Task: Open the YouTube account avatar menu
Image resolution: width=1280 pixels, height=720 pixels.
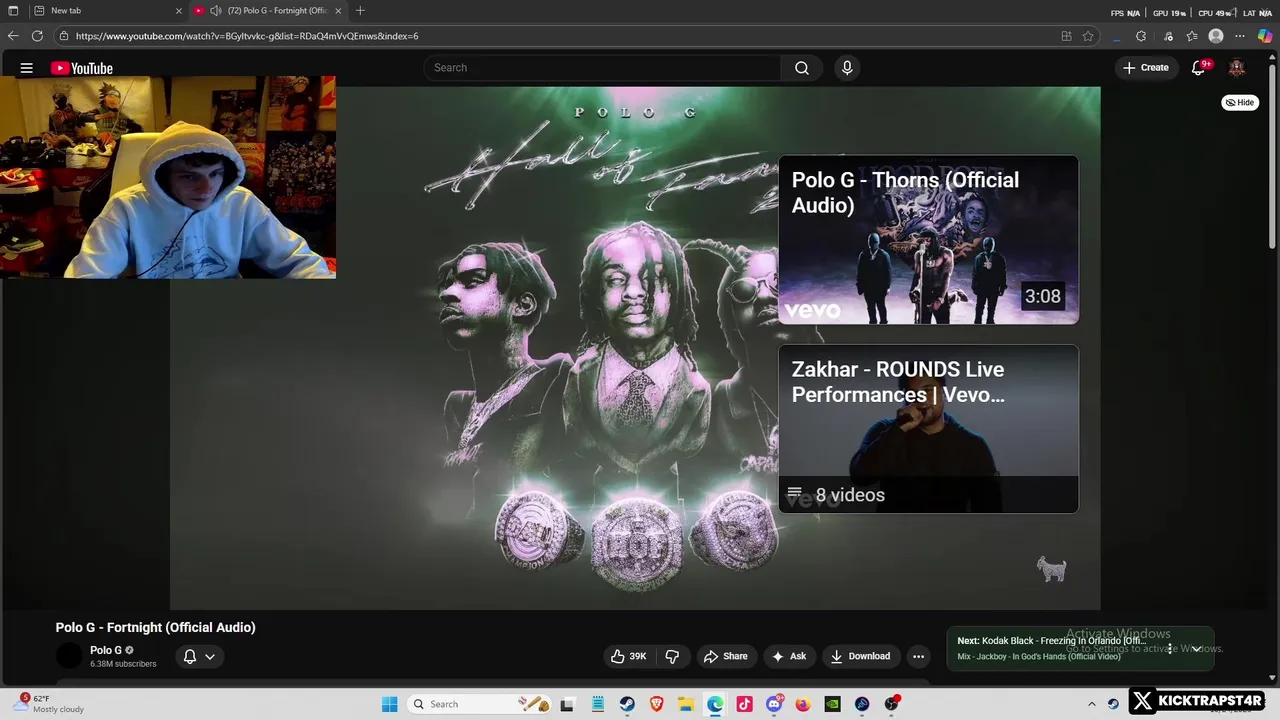Action: tap(1237, 68)
